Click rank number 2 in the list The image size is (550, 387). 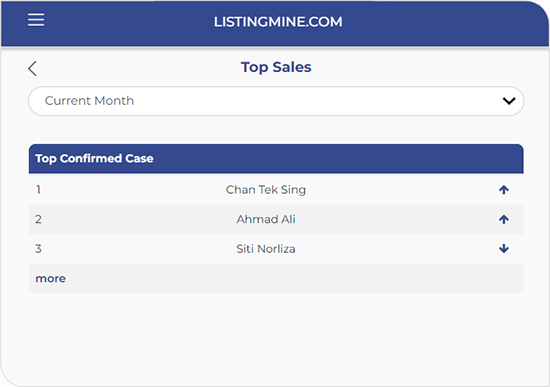pos(38,219)
